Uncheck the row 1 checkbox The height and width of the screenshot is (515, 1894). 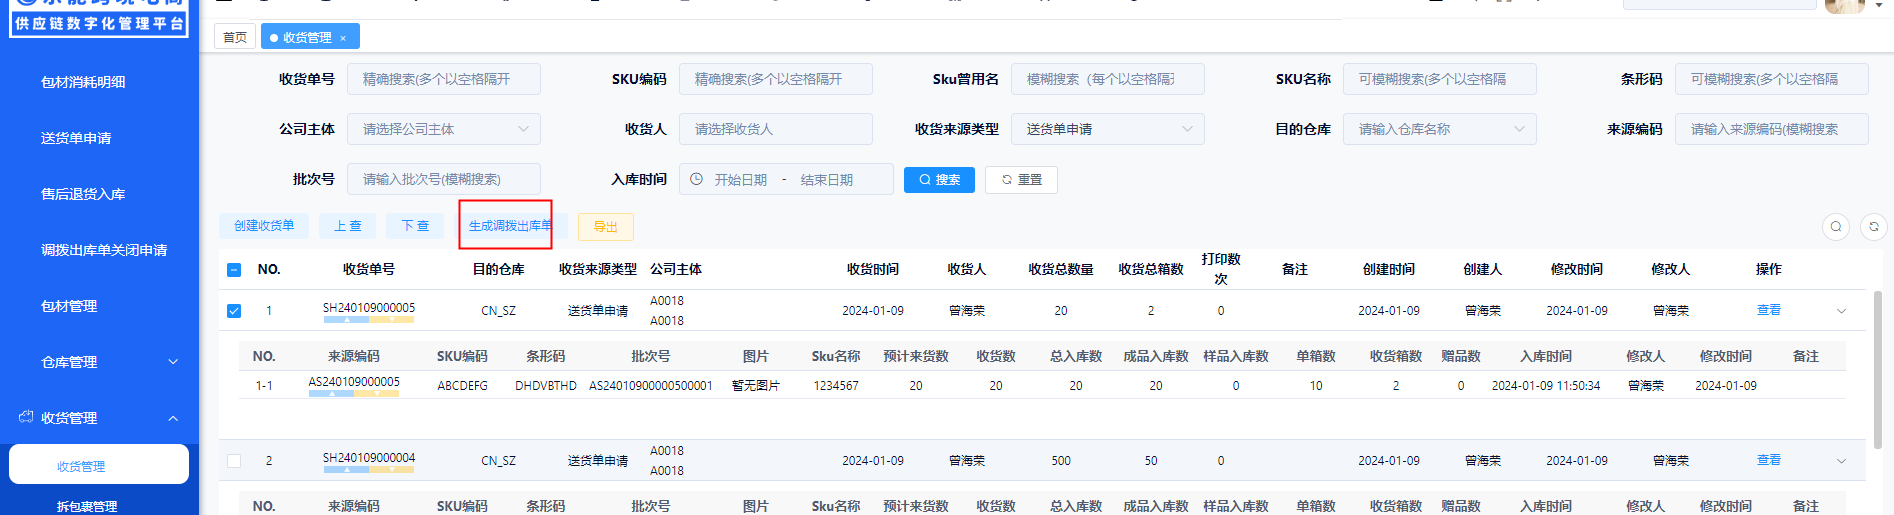(234, 311)
